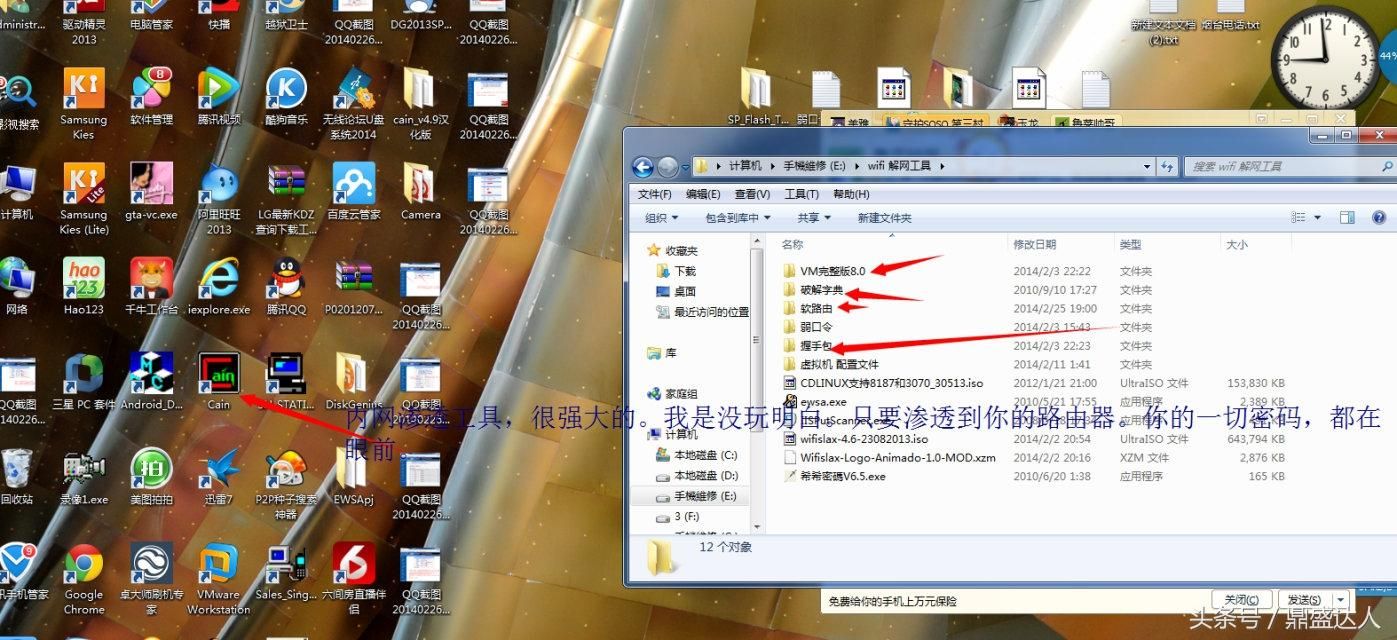
Task: Open iexplore.exe on the desktop
Action: [219, 286]
